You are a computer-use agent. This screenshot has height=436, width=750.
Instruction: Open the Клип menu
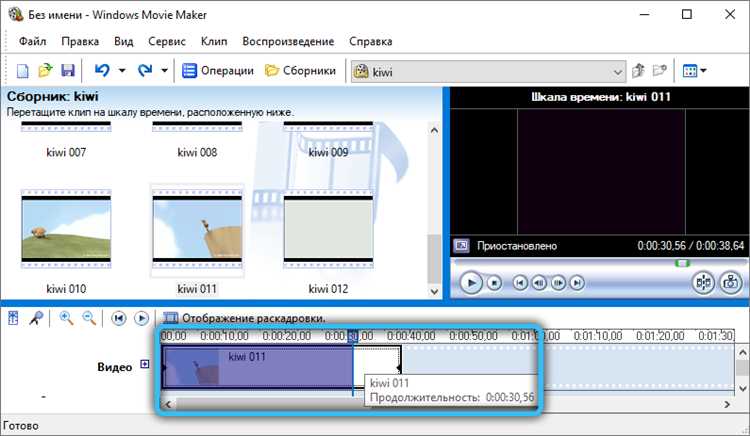214,42
